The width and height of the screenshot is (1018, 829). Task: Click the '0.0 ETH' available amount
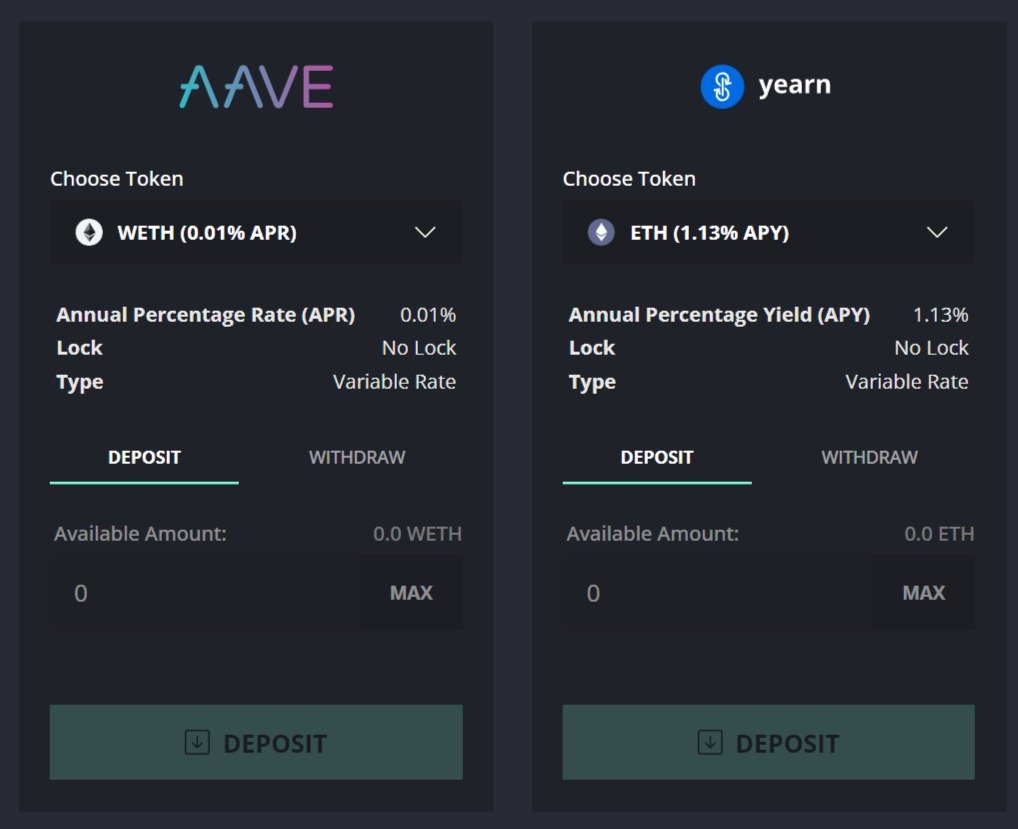coord(939,534)
